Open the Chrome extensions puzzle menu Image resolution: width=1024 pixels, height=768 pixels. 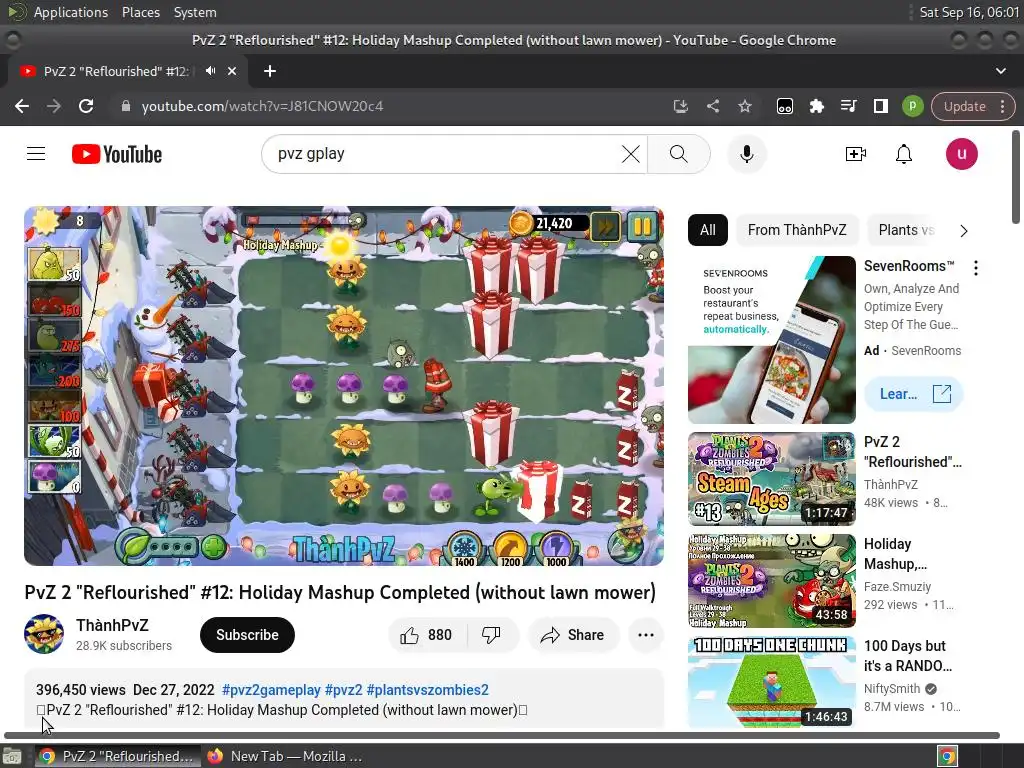point(816,106)
